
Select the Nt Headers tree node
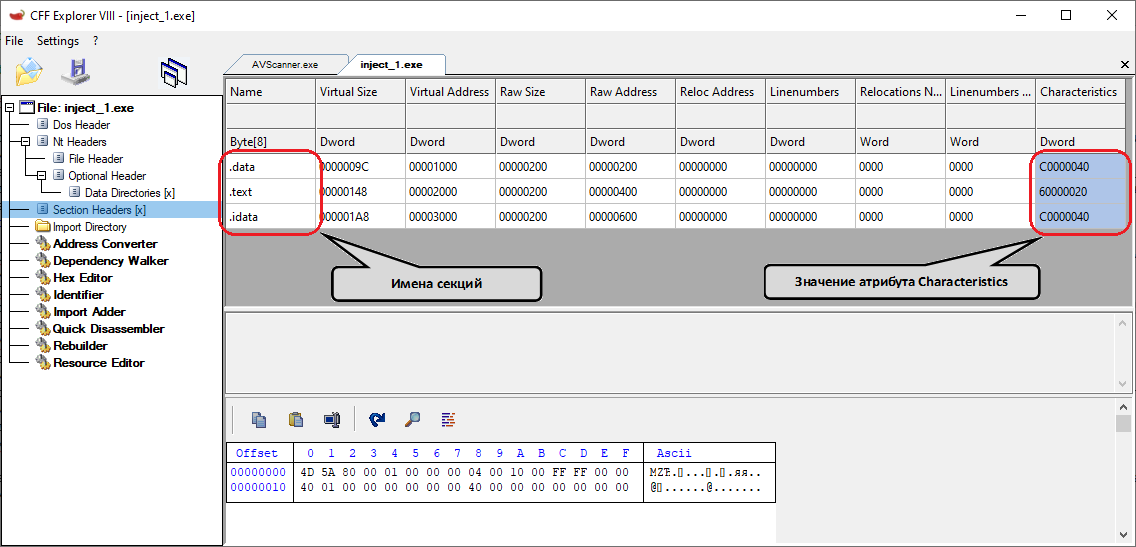pyautogui.click(x=80, y=142)
